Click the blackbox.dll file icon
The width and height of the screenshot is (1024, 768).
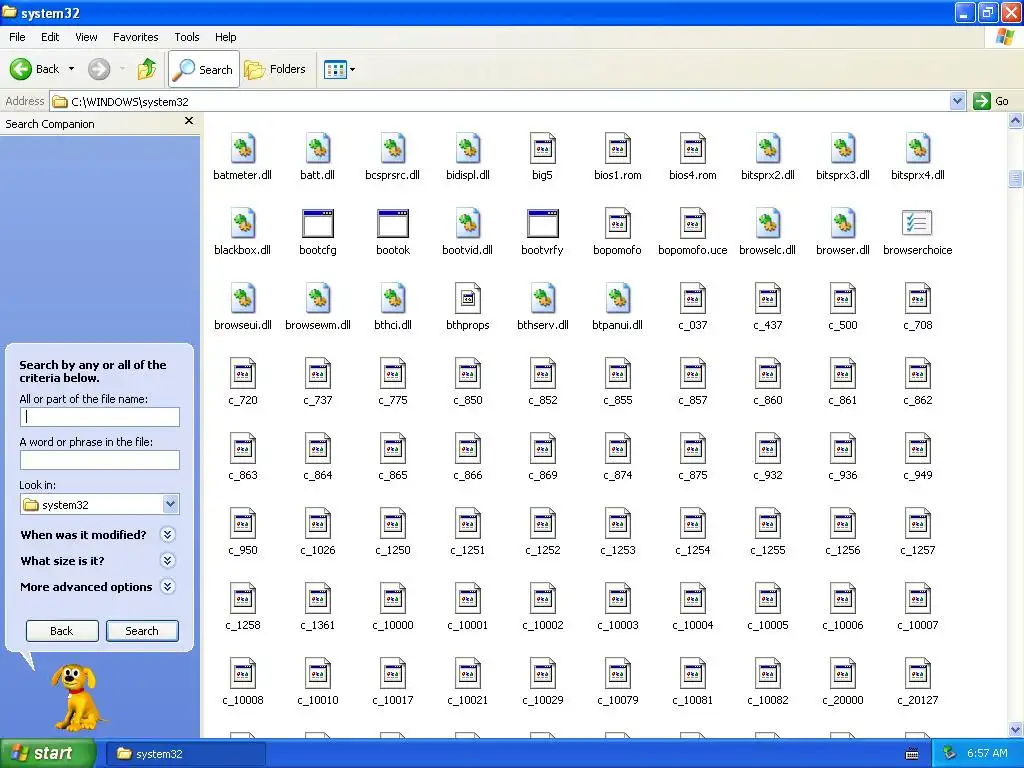coord(242,223)
